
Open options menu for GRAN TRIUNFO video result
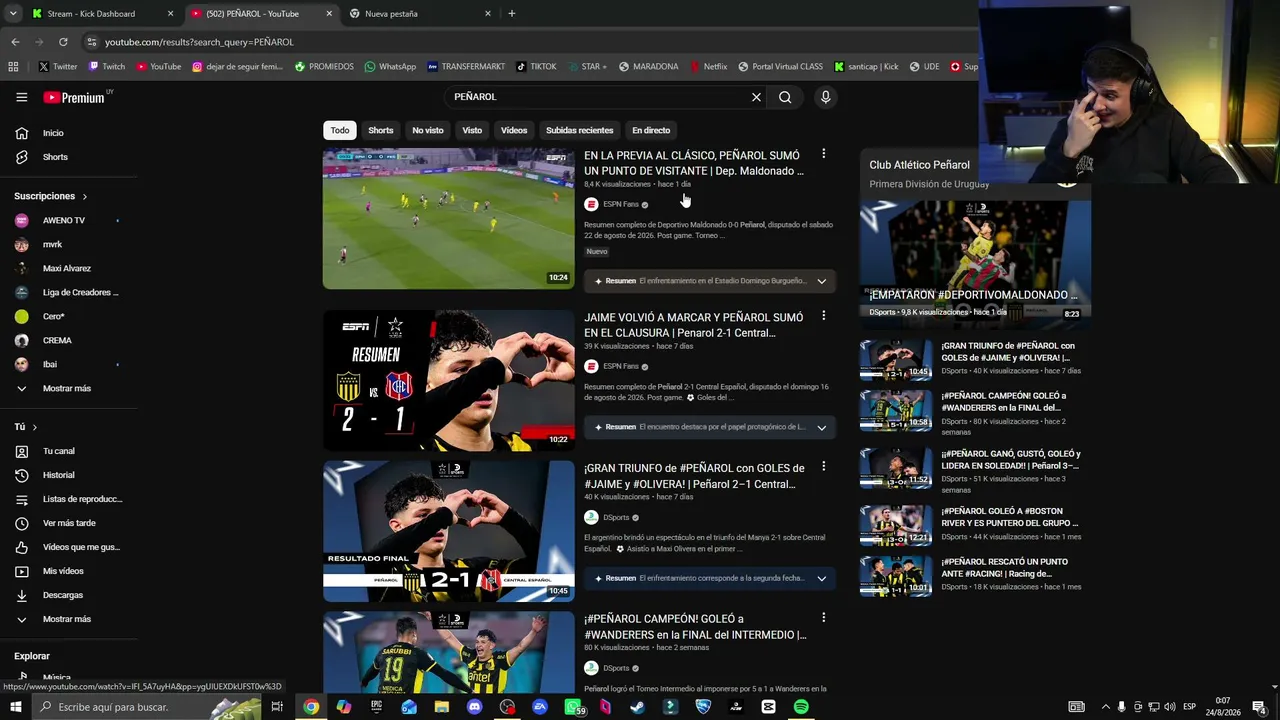point(823,467)
